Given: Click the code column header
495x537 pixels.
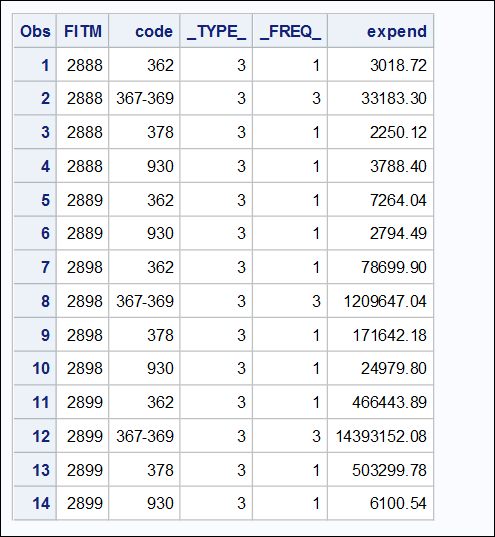Looking at the screenshot, I should pyautogui.click(x=154, y=32).
